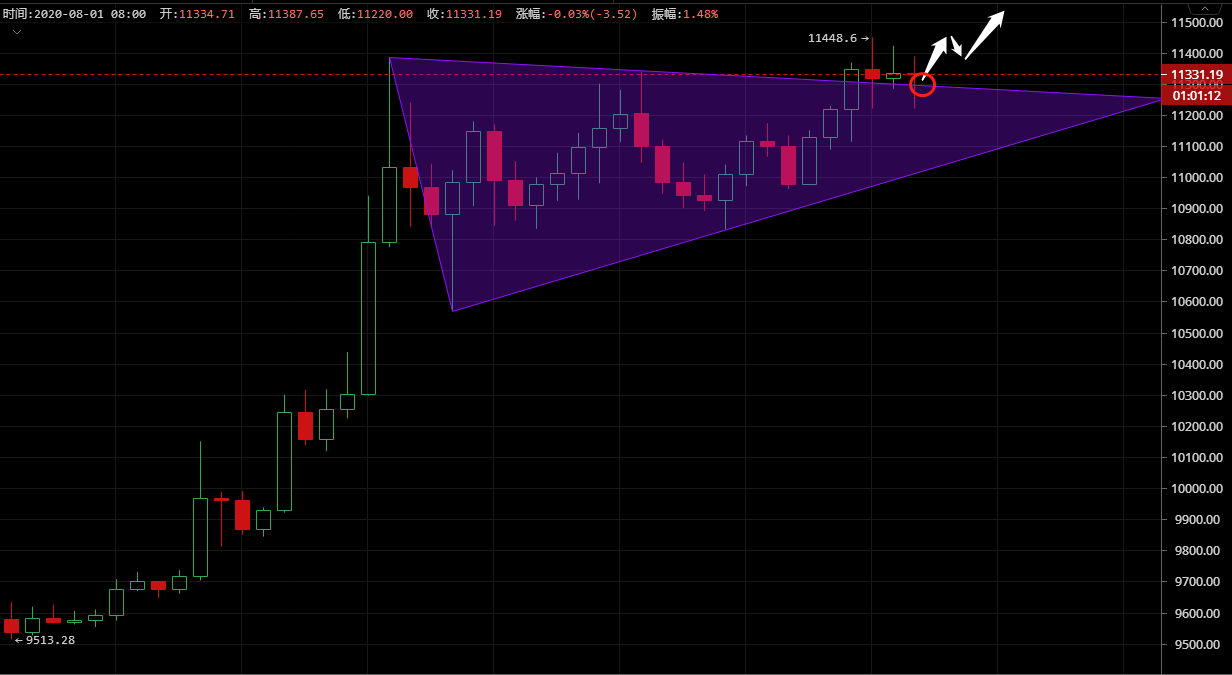This screenshot has width=1232, height=675.
Task: Click the 时间 2020-08-01 08:00 timestamp
Action: point(74,14)
